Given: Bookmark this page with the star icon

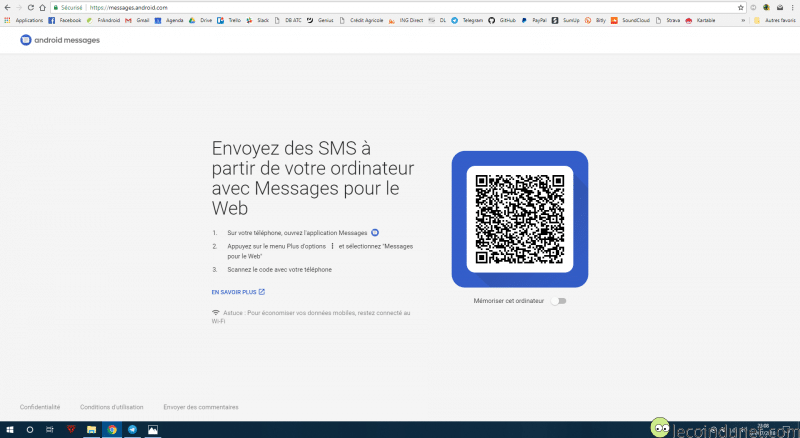Looking at the screenshot, I should (x=741, y=8).
